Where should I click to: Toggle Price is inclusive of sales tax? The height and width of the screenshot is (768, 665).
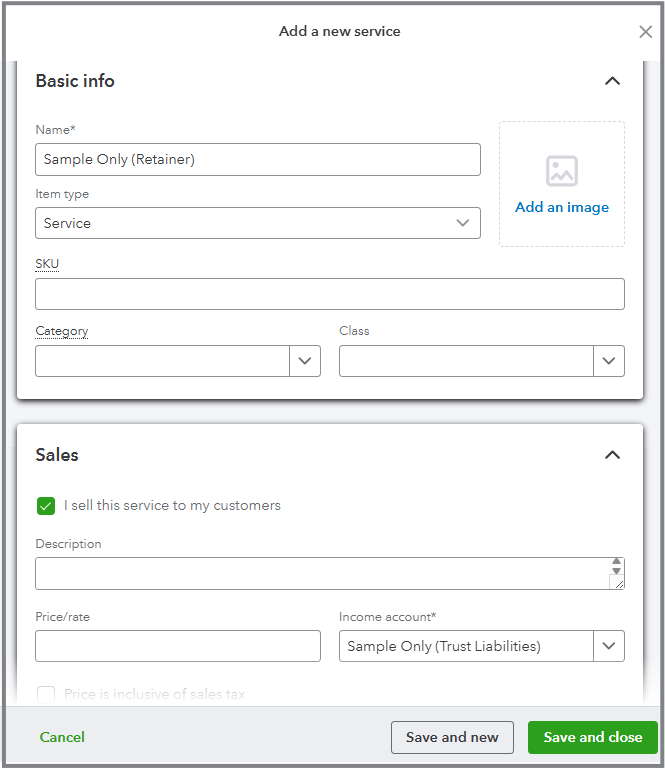[x=46, y=694]
